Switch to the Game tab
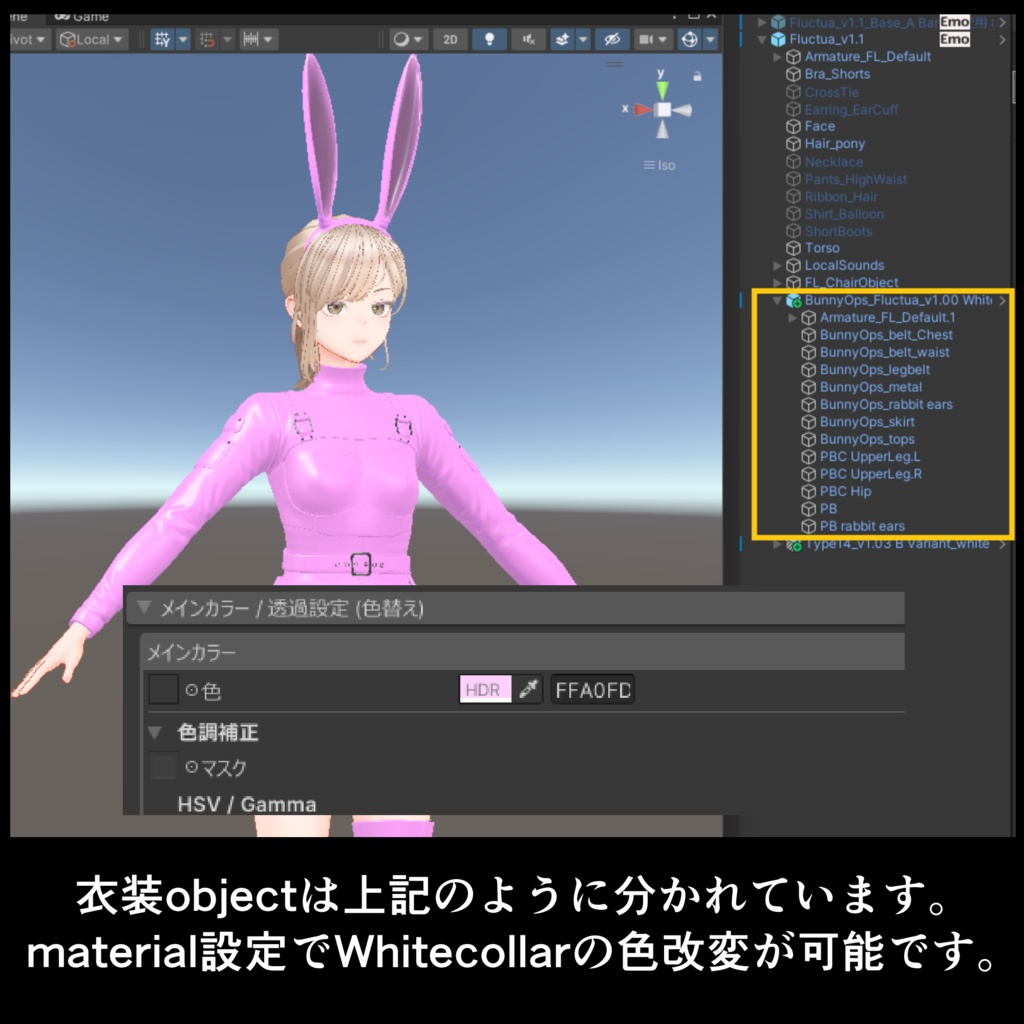 (x=82, y=17)
